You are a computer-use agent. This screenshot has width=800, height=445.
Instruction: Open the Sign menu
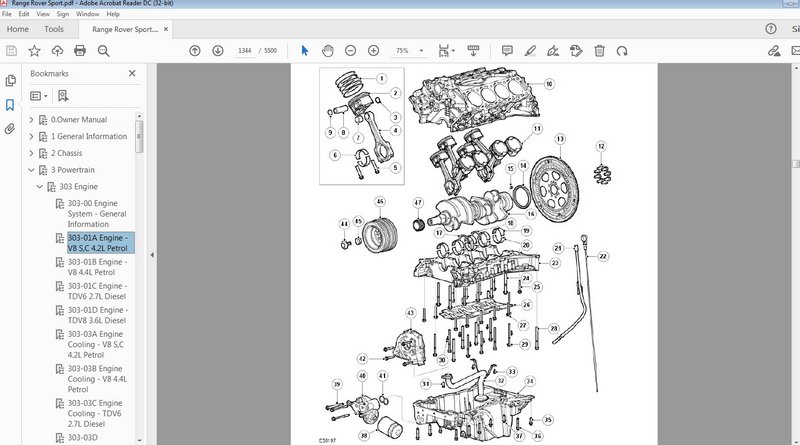63,14
